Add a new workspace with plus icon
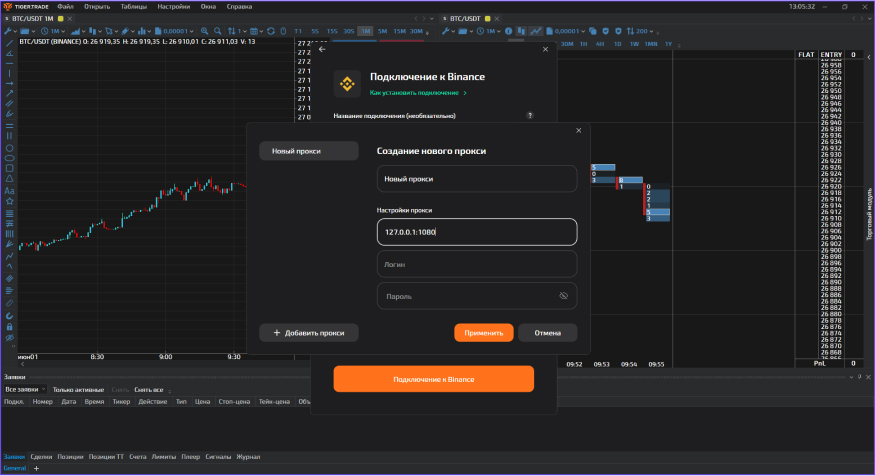875x476 pixels. 36,468
